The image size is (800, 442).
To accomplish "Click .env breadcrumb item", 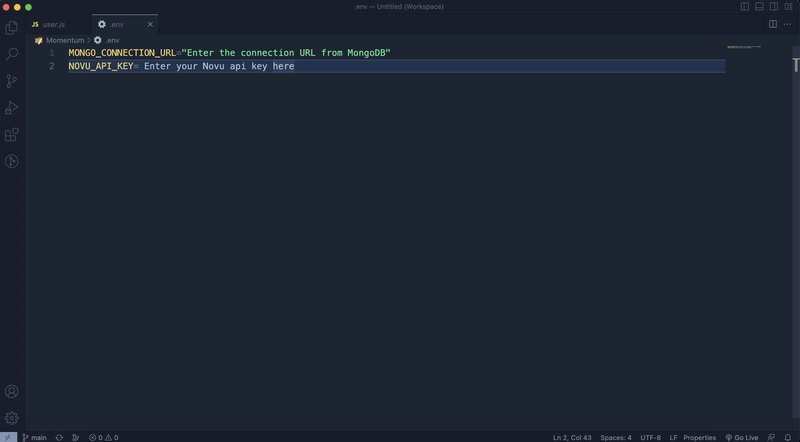I will 112,40.
